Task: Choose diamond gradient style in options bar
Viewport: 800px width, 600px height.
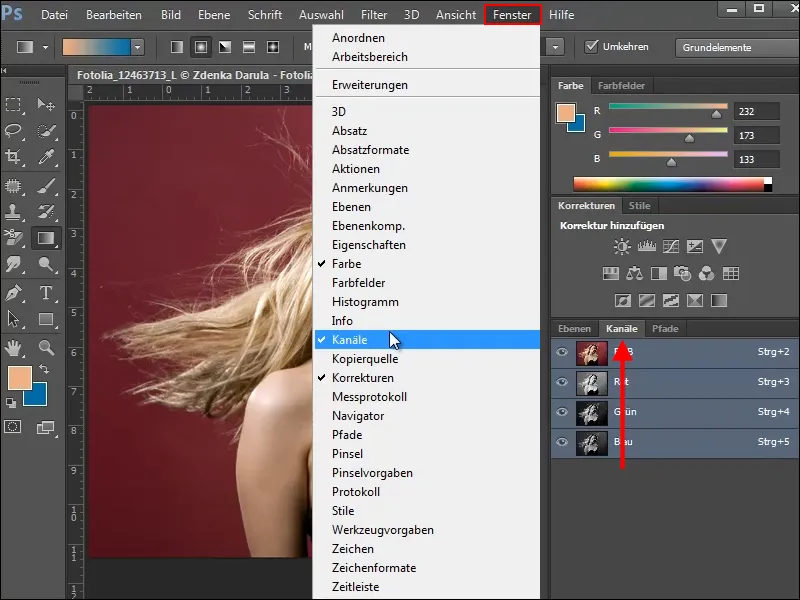Action: pyautogui.click(x=273, y=47)
